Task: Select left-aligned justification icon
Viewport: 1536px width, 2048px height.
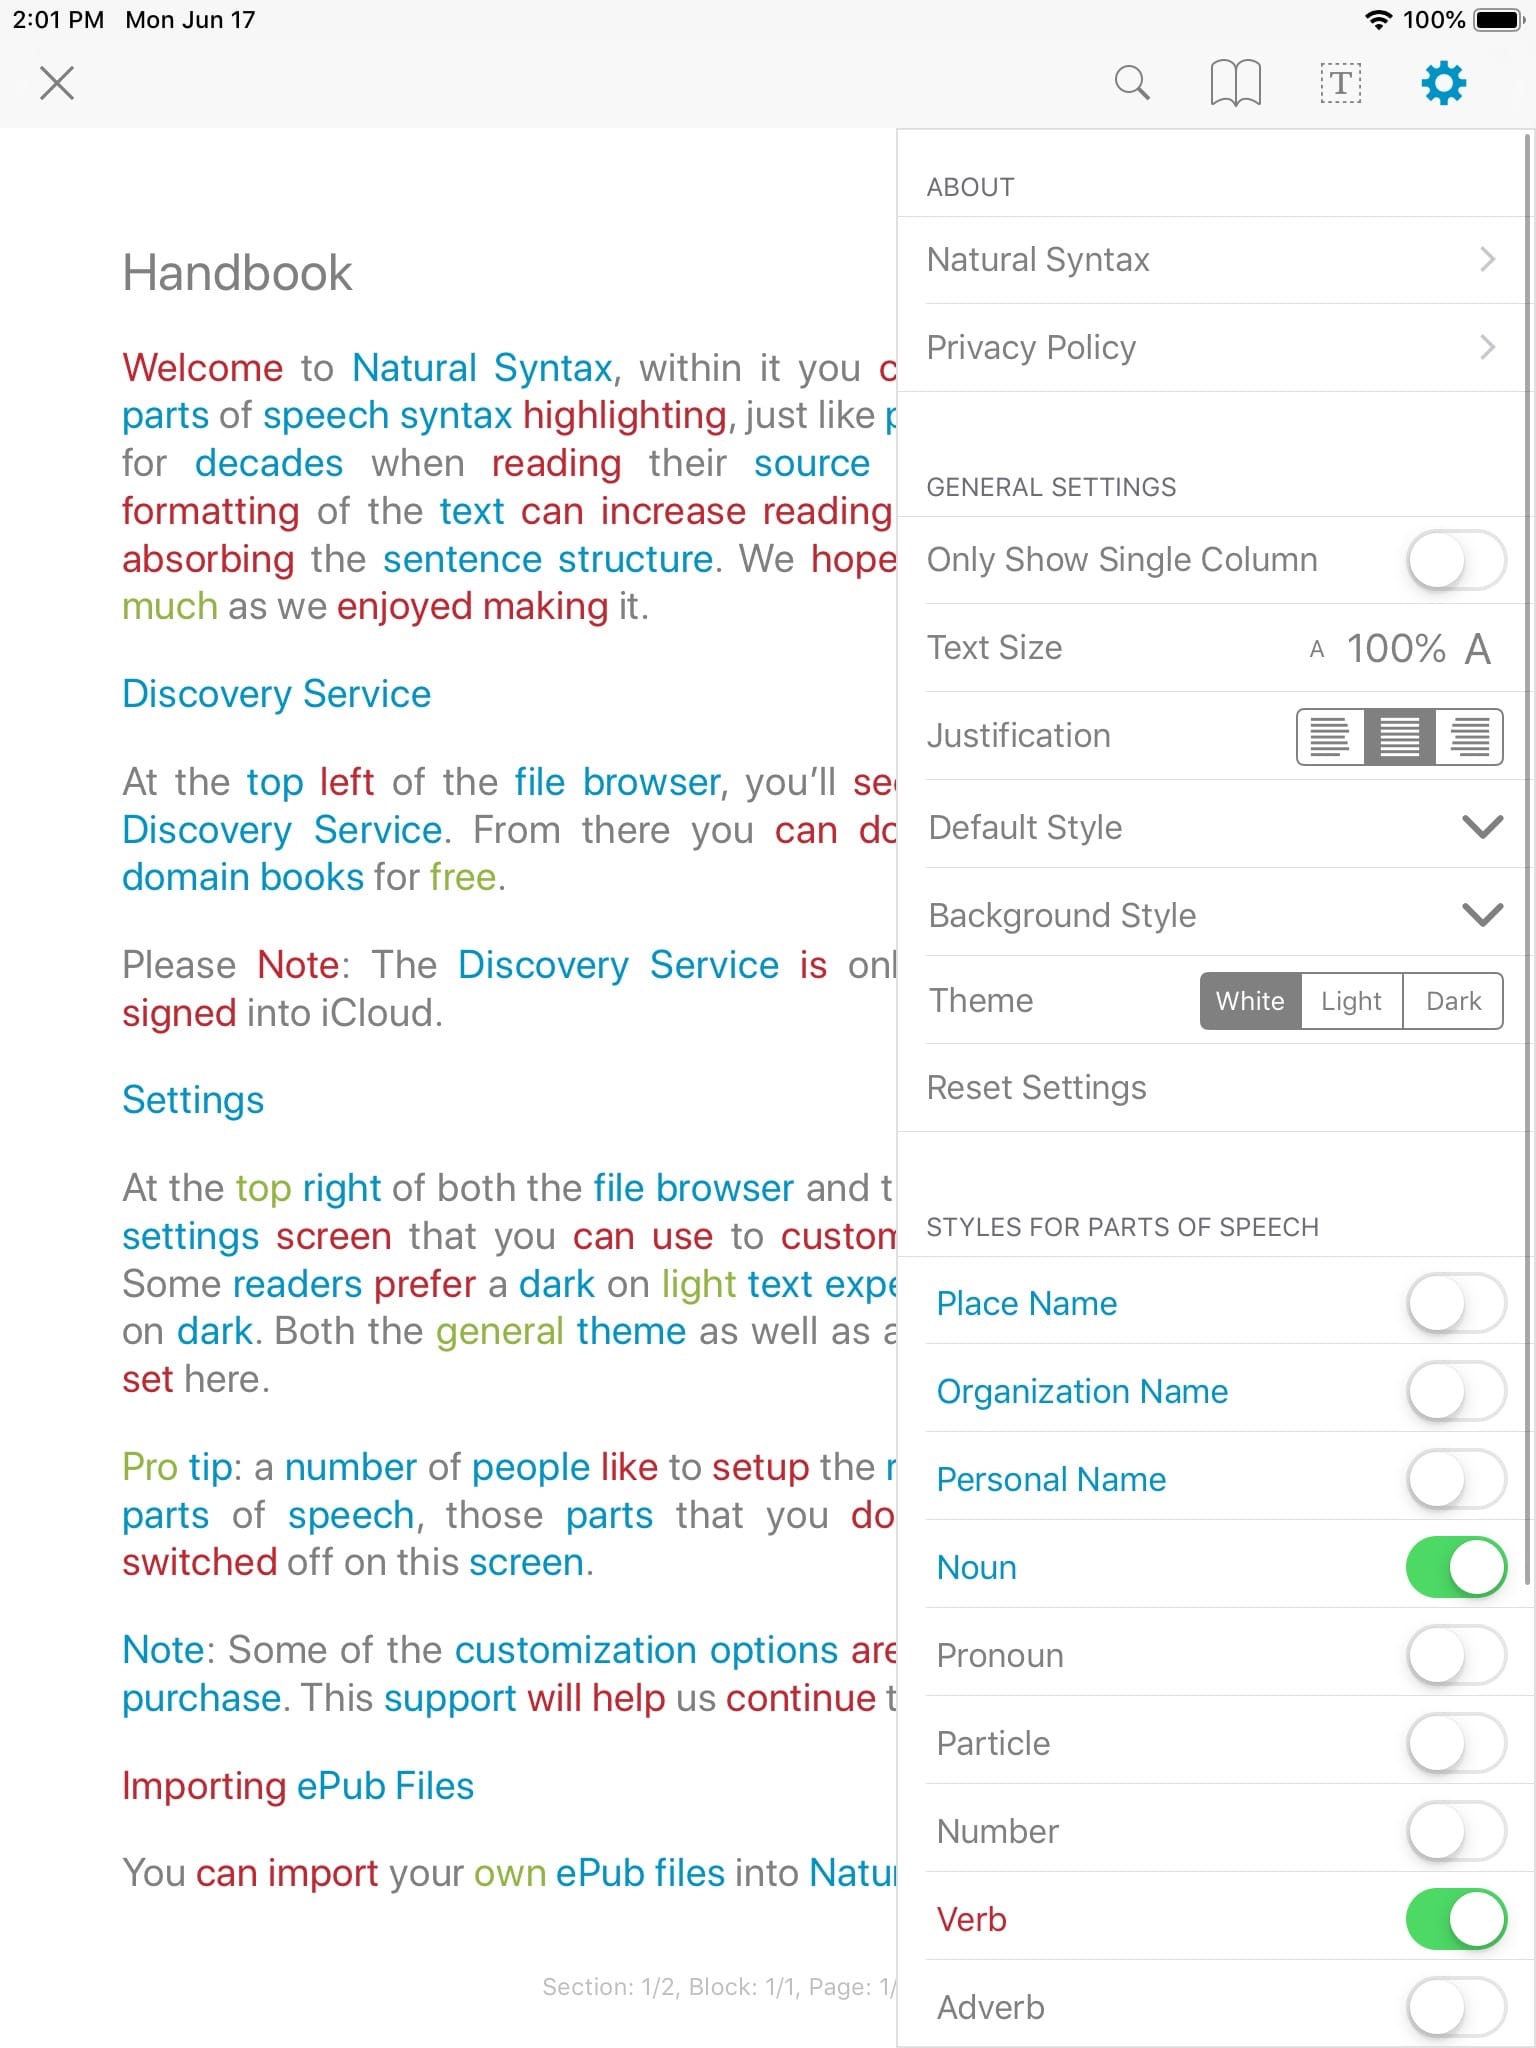Action: (x=1331, y=737)
